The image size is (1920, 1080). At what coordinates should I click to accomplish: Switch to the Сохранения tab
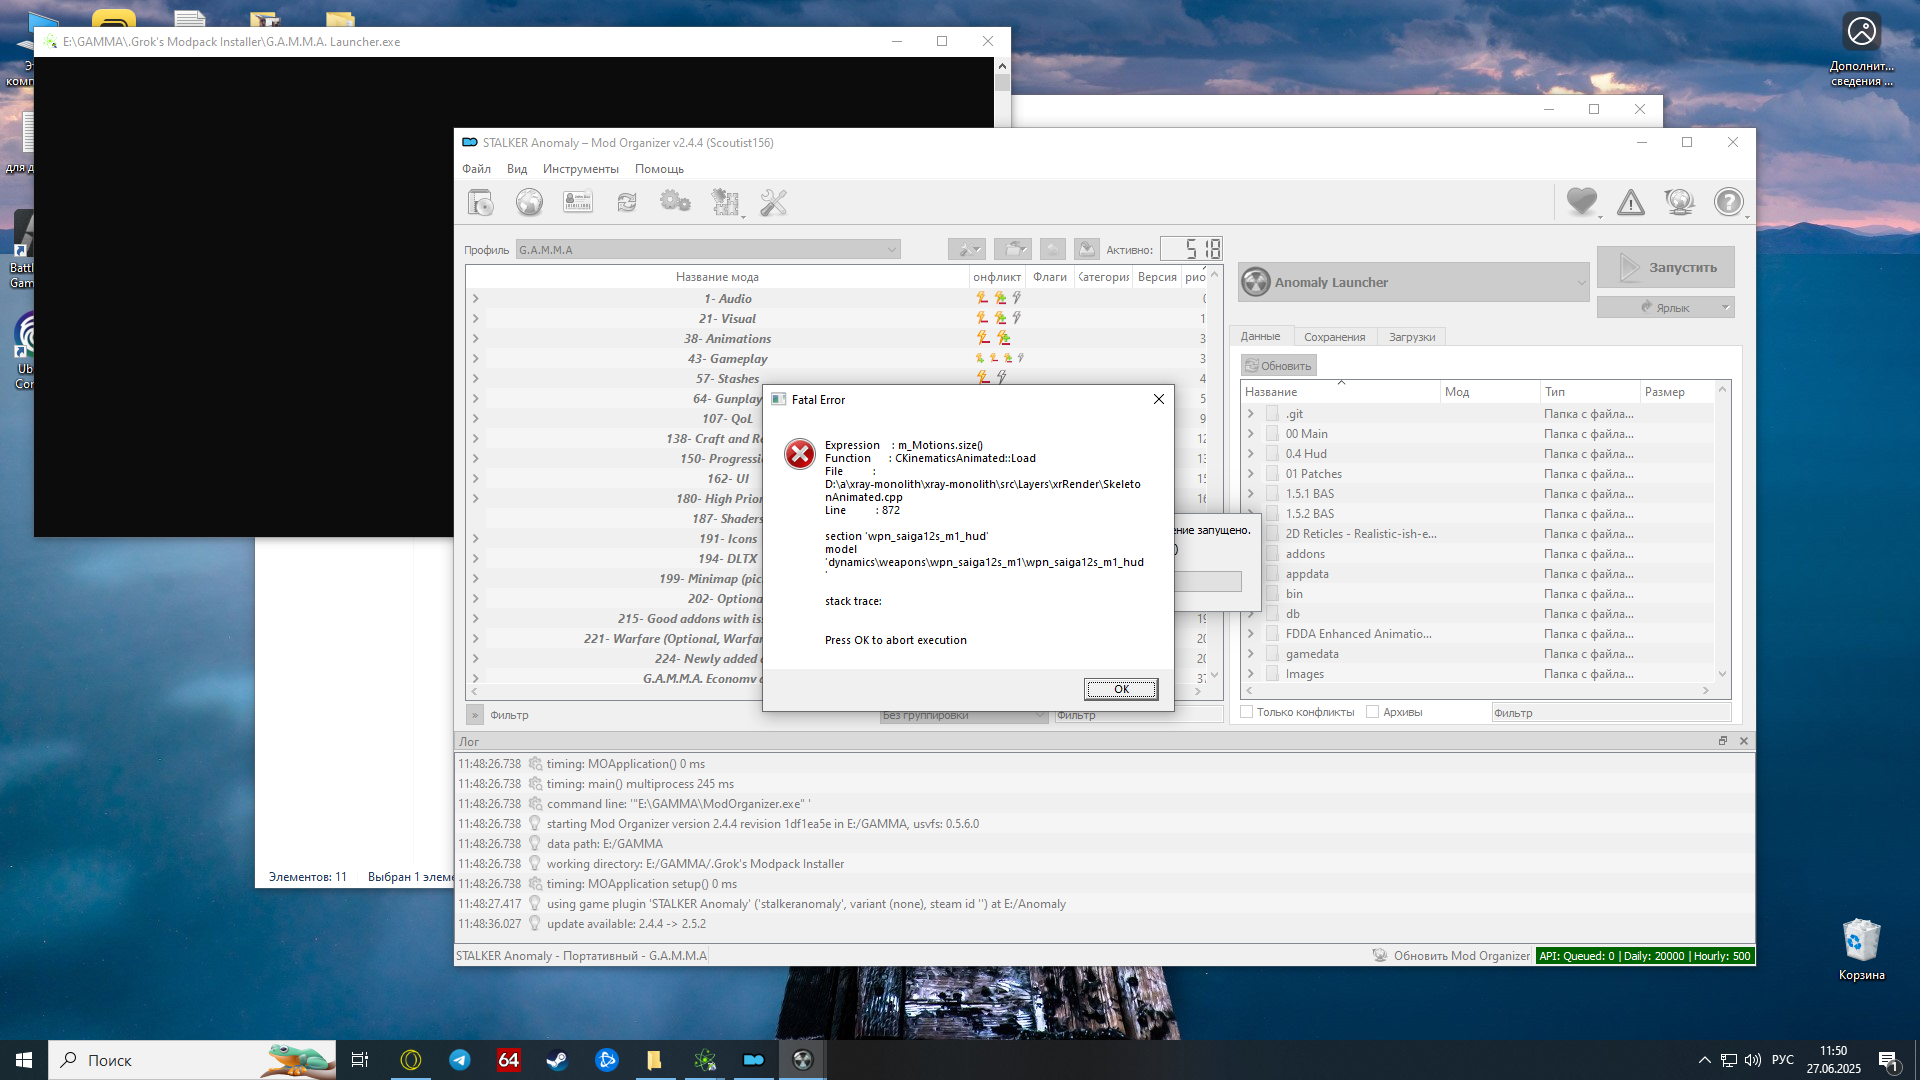point(1334,337)
